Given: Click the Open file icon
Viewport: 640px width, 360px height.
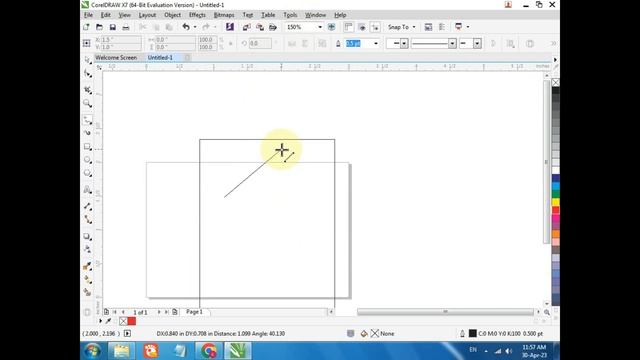Looking at the screenshot, I should coord(99,27).
